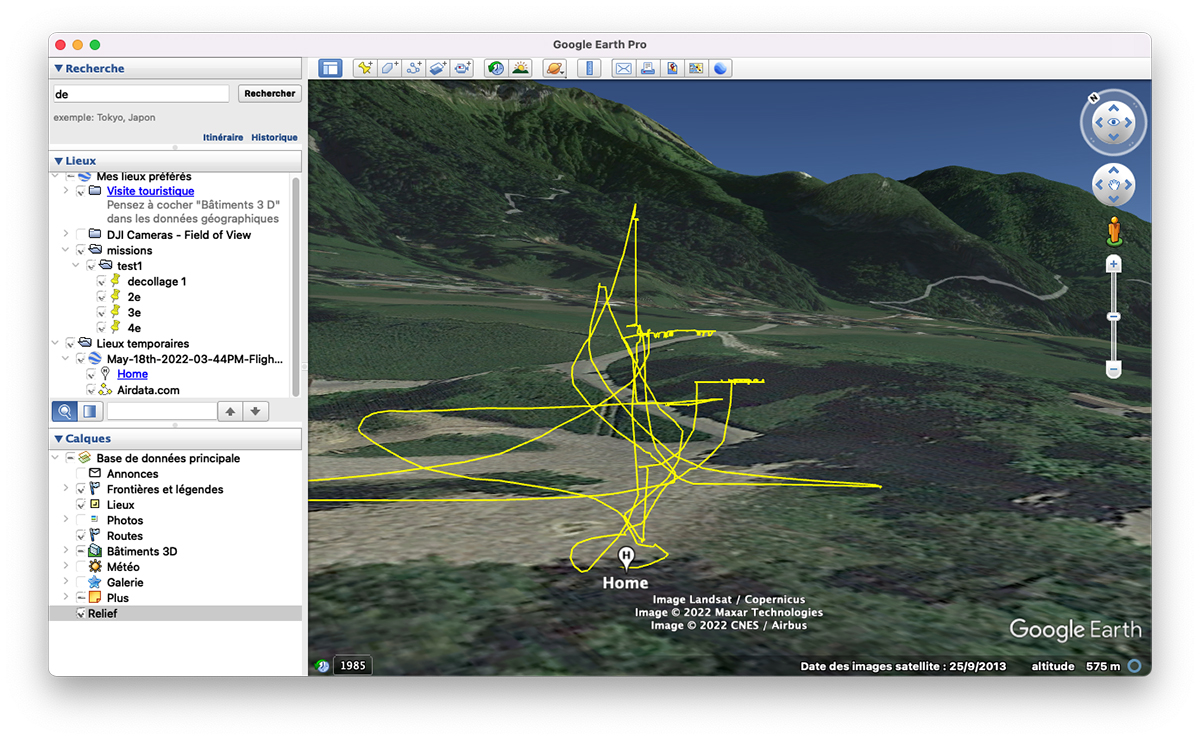The height and width of the screenshot is (740, 1200).
Task: Select the 3e placemark item
Action: coord(134,313)
